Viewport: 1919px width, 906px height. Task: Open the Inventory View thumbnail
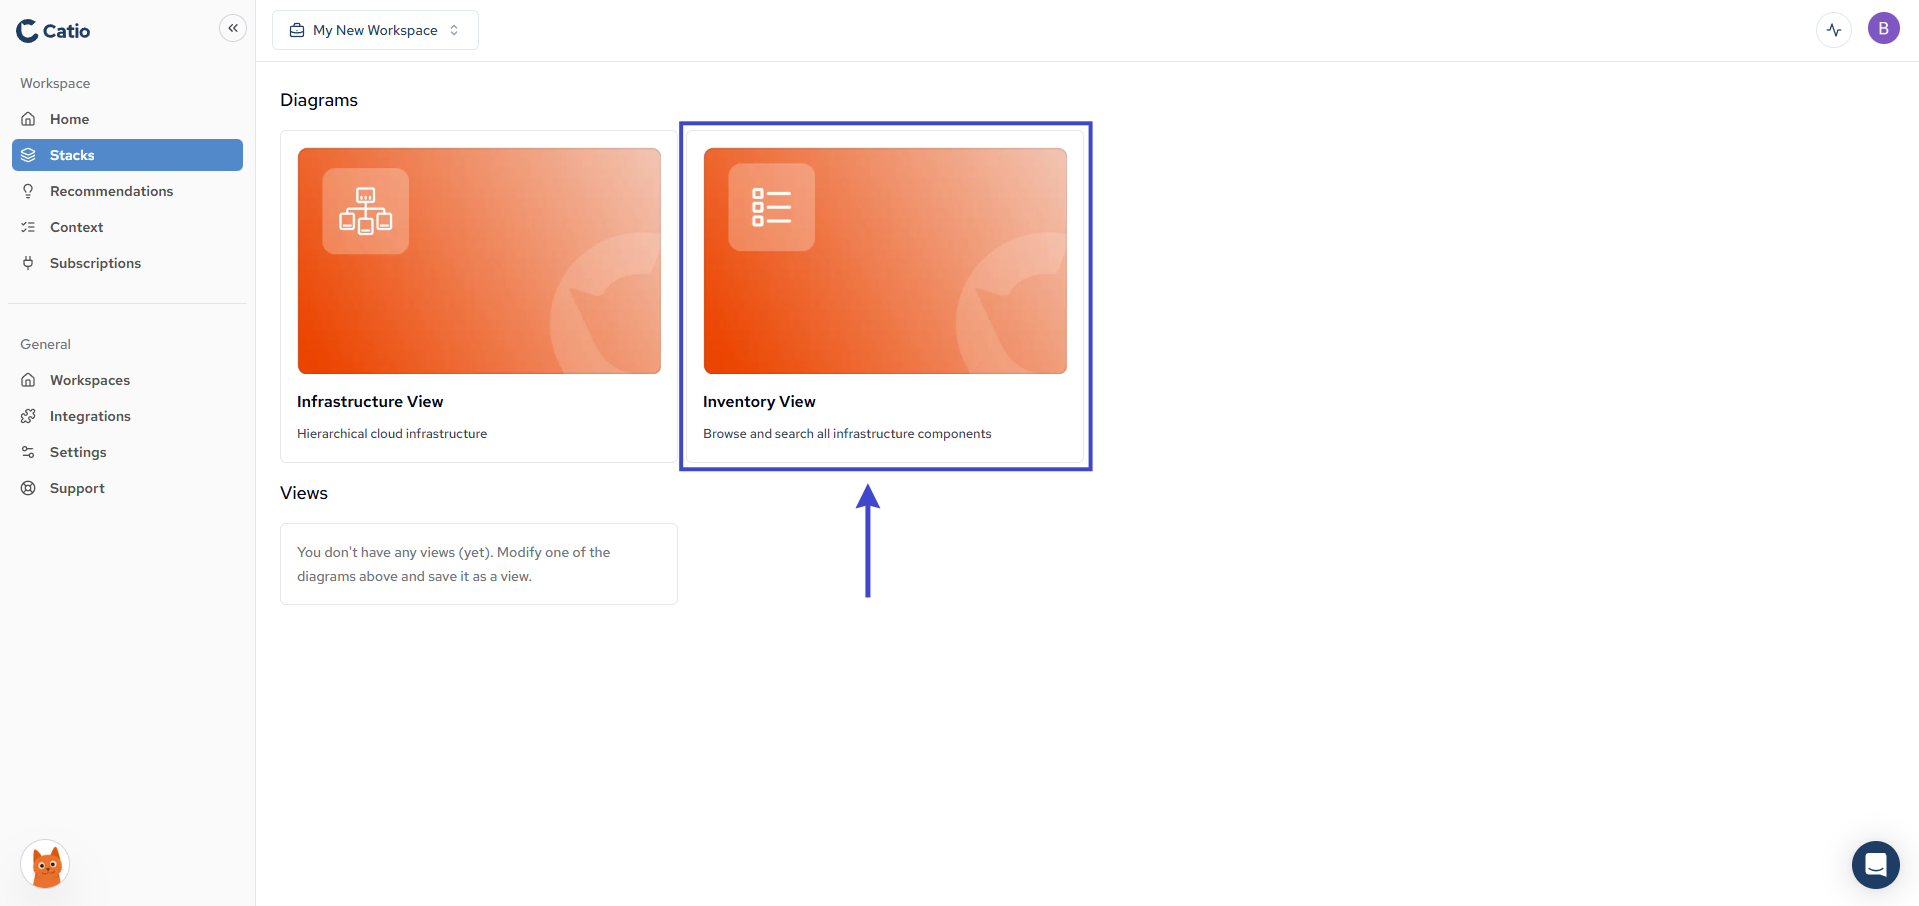tap(885, 261)
